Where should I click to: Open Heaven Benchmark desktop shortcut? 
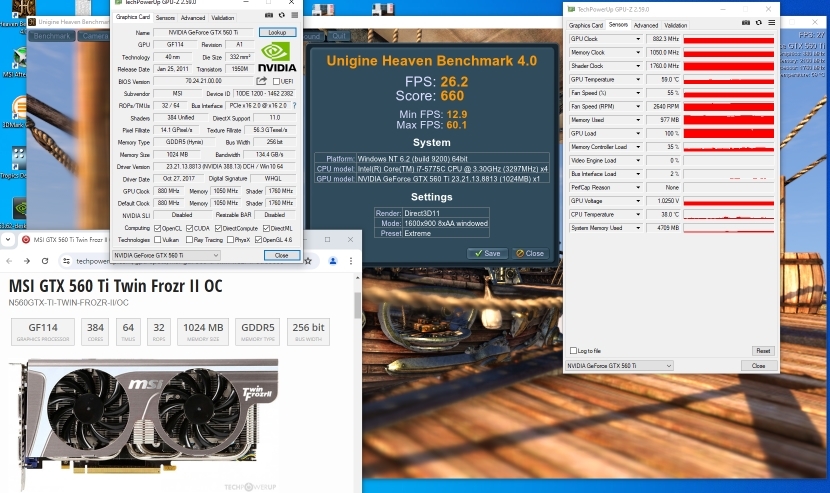(x=17, y=15)
